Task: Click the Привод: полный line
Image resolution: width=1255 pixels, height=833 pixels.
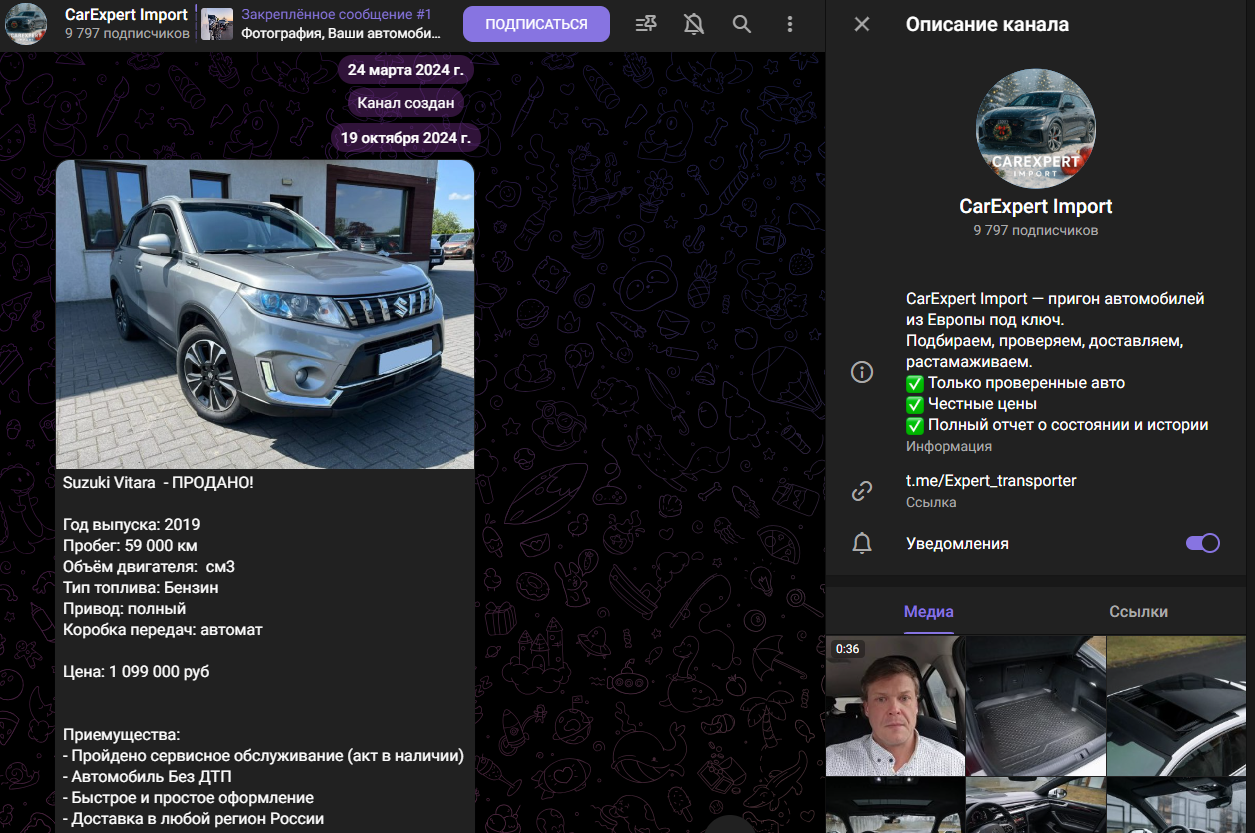Action: [x=124, y=608]
